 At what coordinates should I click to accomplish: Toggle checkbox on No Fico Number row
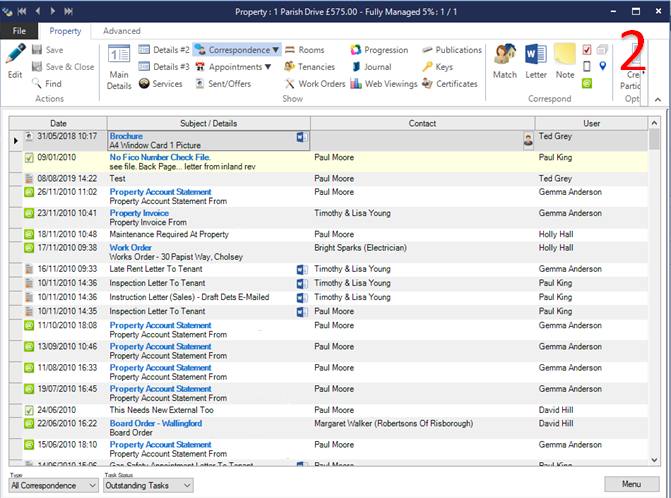[29, 158]
